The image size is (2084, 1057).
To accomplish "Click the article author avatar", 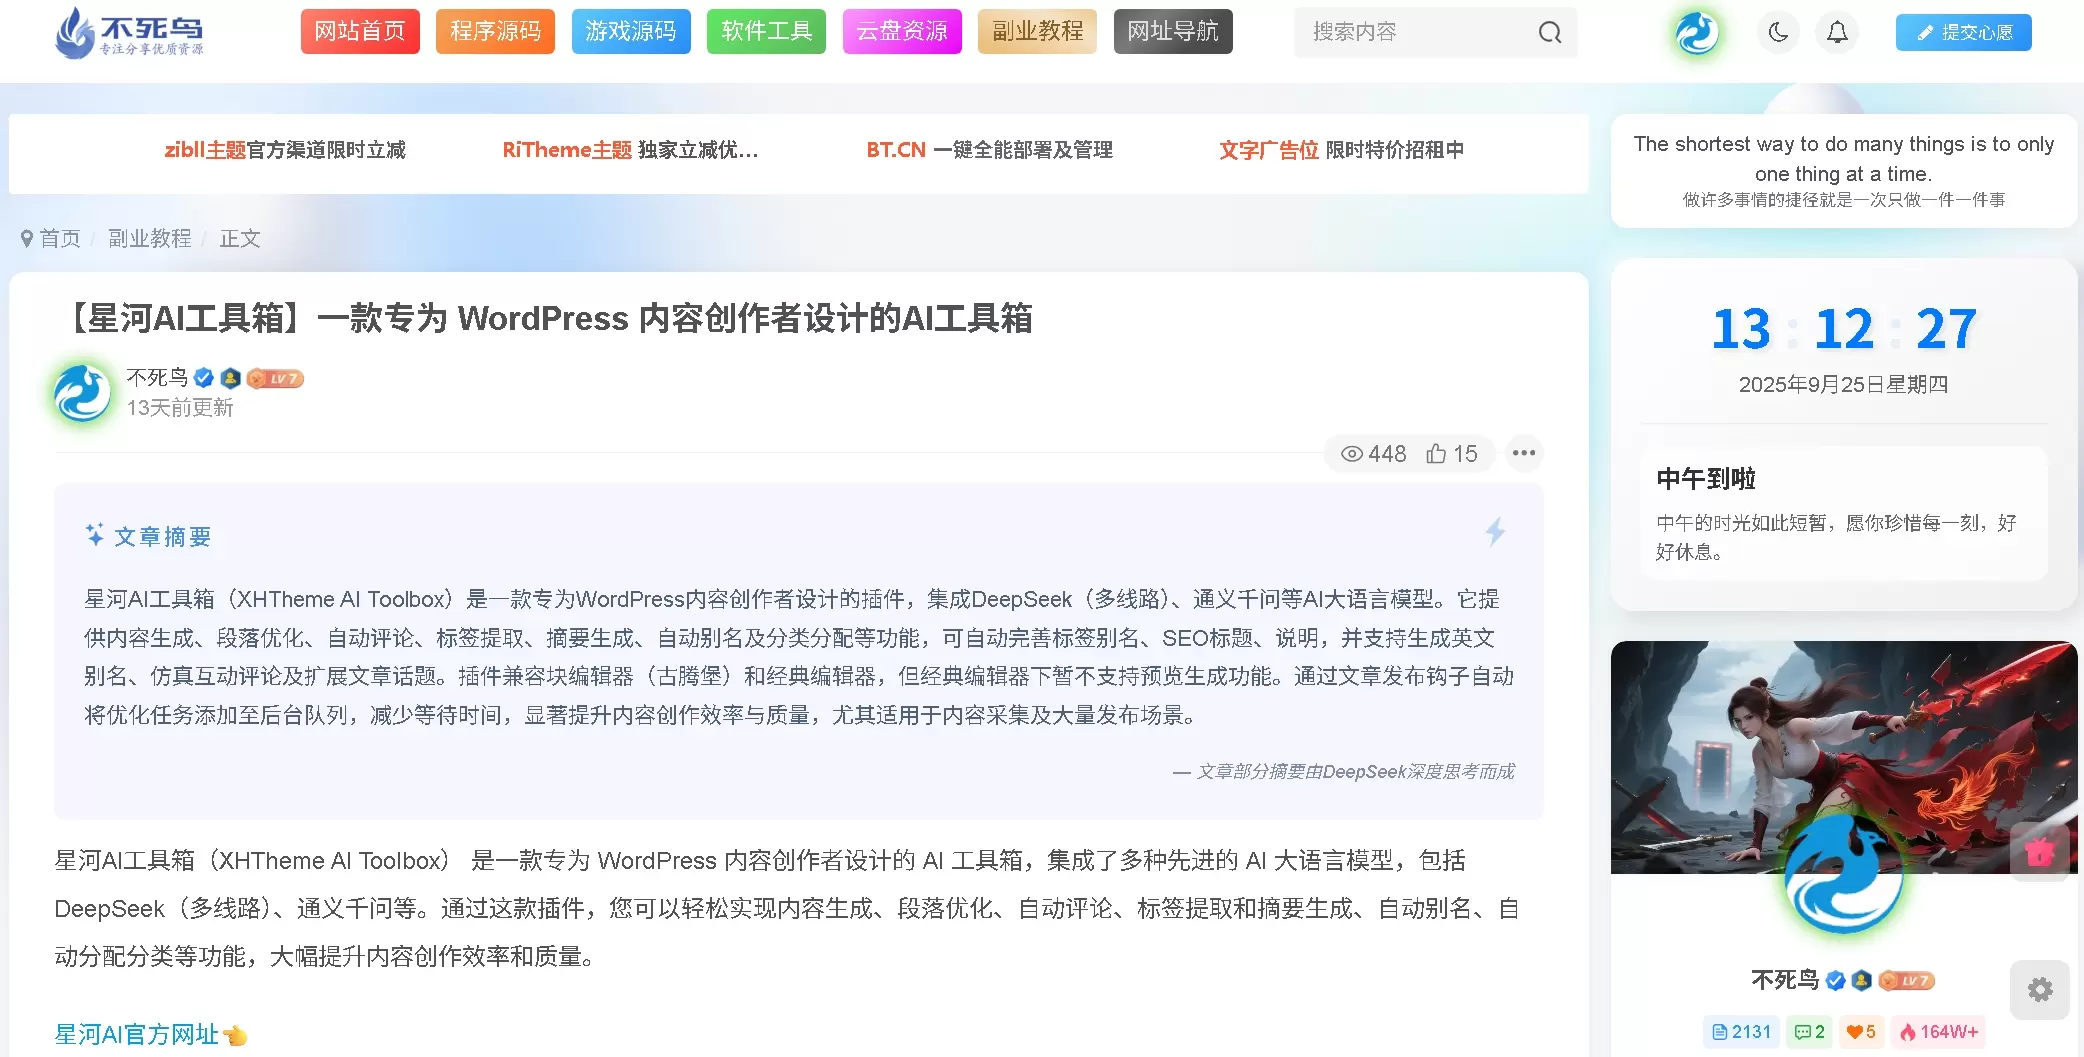I will (x=83, y=393).
